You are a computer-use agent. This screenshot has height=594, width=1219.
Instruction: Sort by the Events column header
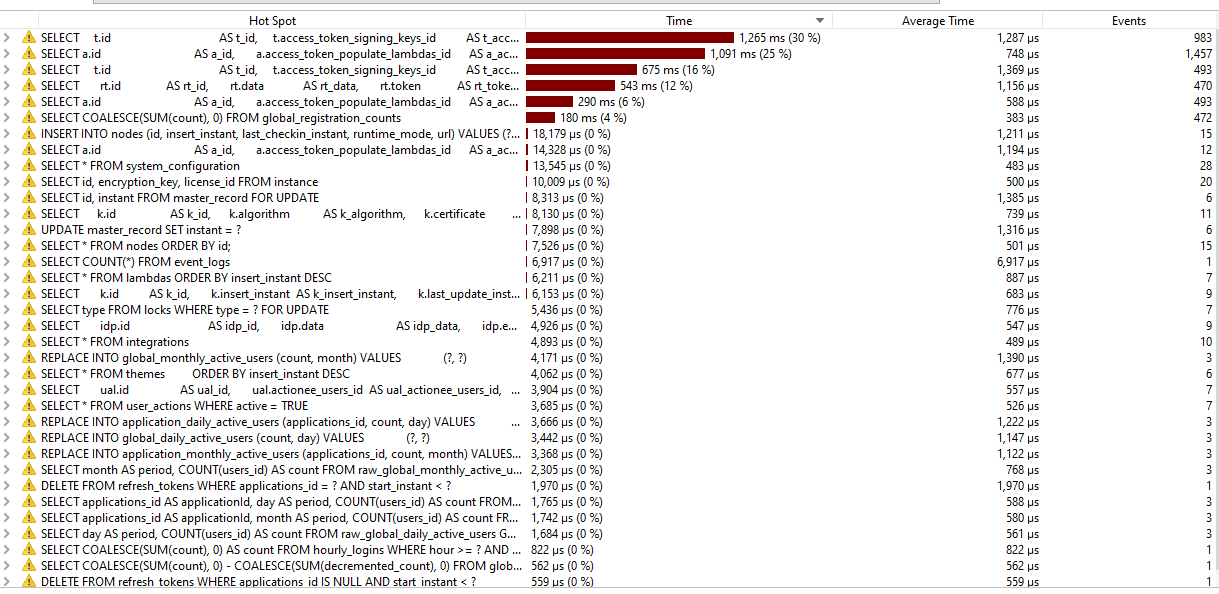tap(1129, 21)
